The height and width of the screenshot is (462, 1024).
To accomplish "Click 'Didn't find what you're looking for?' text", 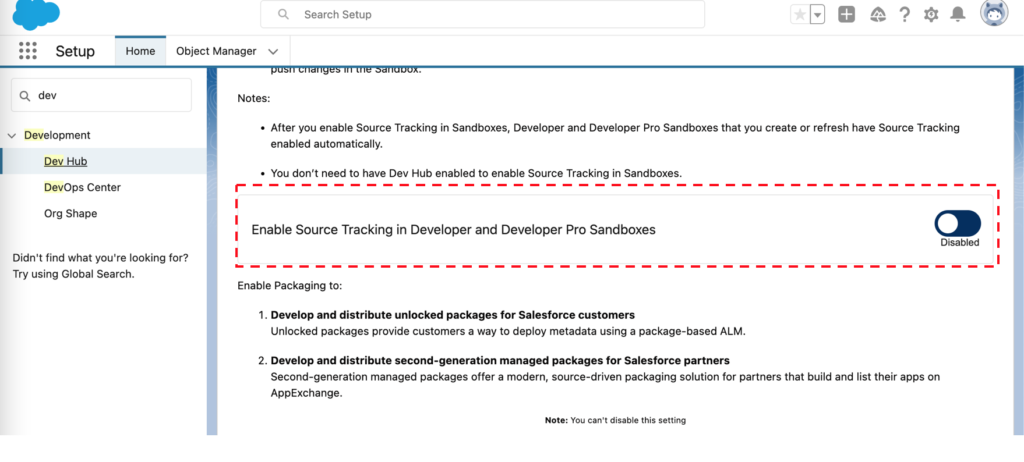I will tap(101, 258).
